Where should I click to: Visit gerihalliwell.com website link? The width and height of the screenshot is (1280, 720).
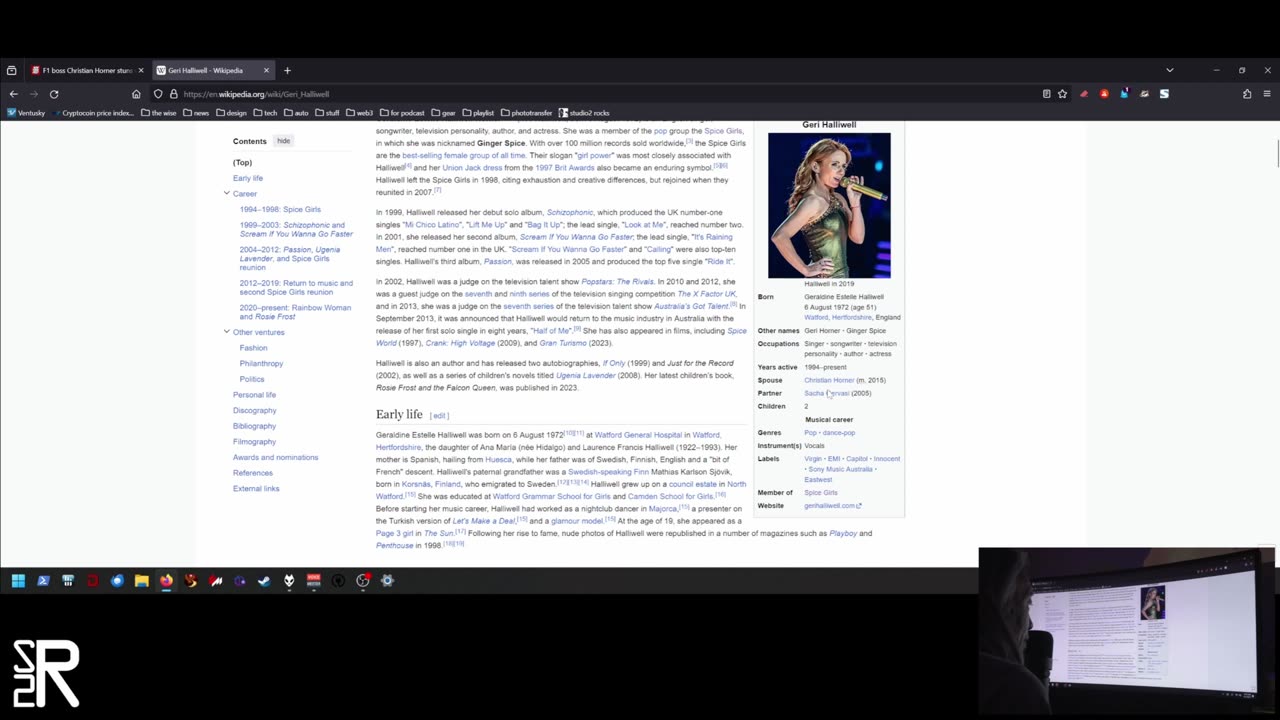tap(832, 506)
